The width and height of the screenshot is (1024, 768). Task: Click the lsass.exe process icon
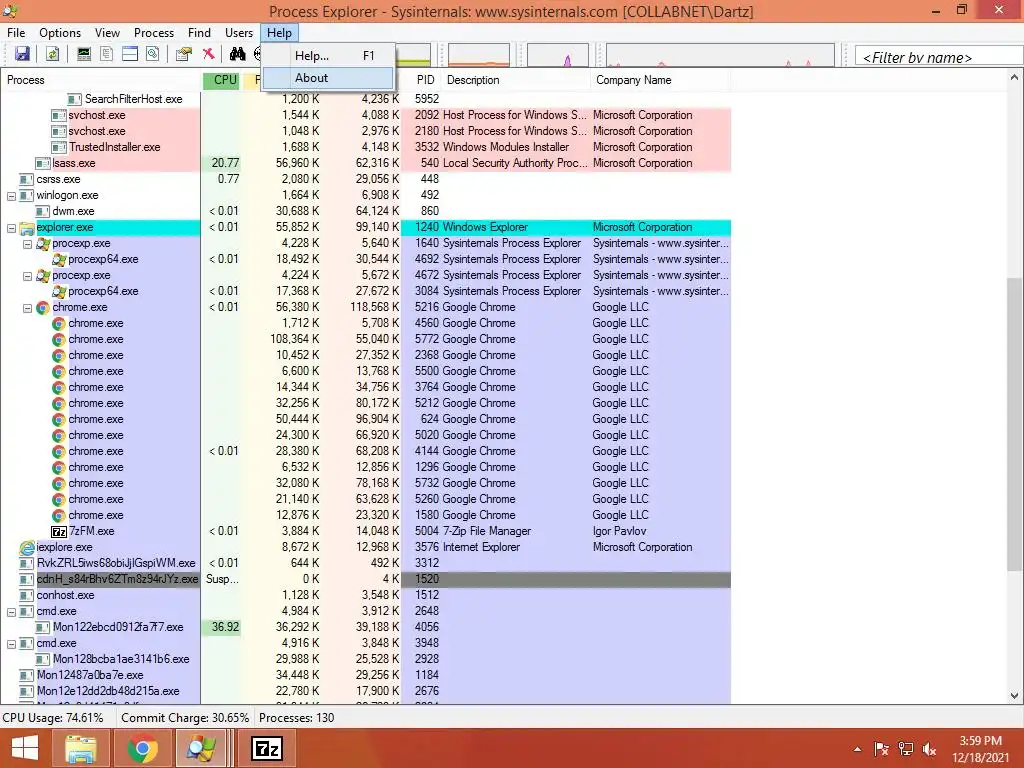(x=43, y=163)
